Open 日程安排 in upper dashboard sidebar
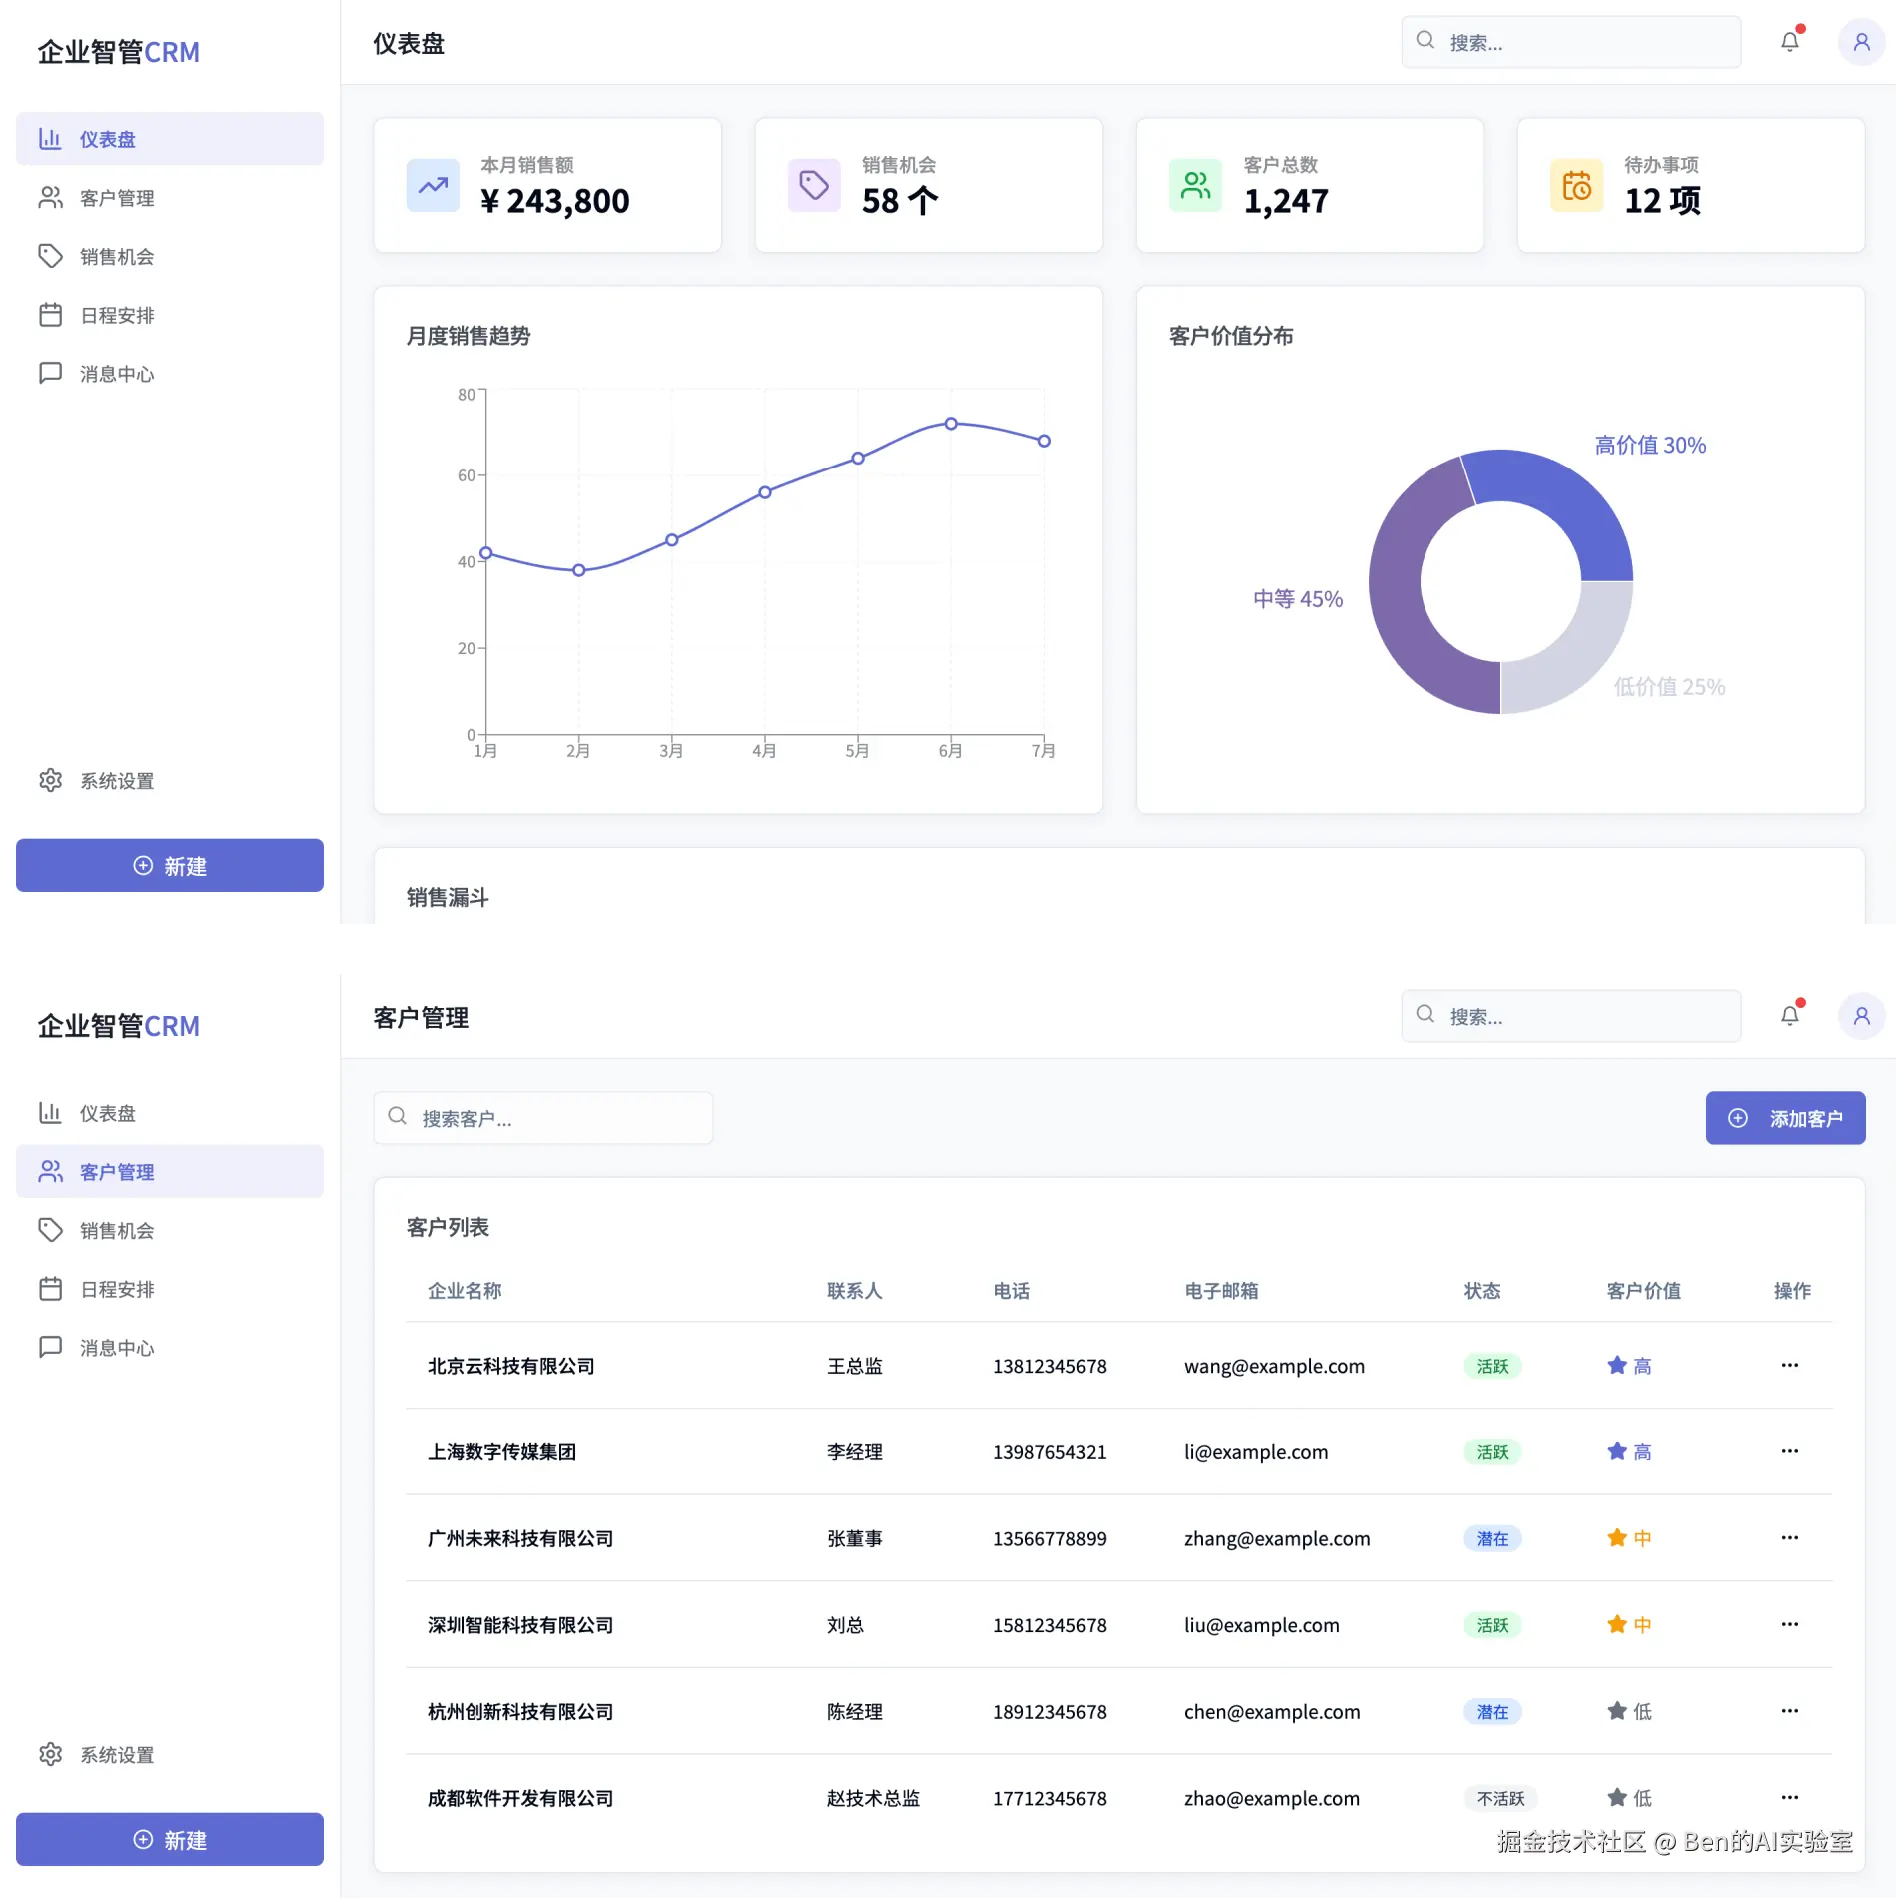This screenshot has height=1900, width=1898. 170,315
